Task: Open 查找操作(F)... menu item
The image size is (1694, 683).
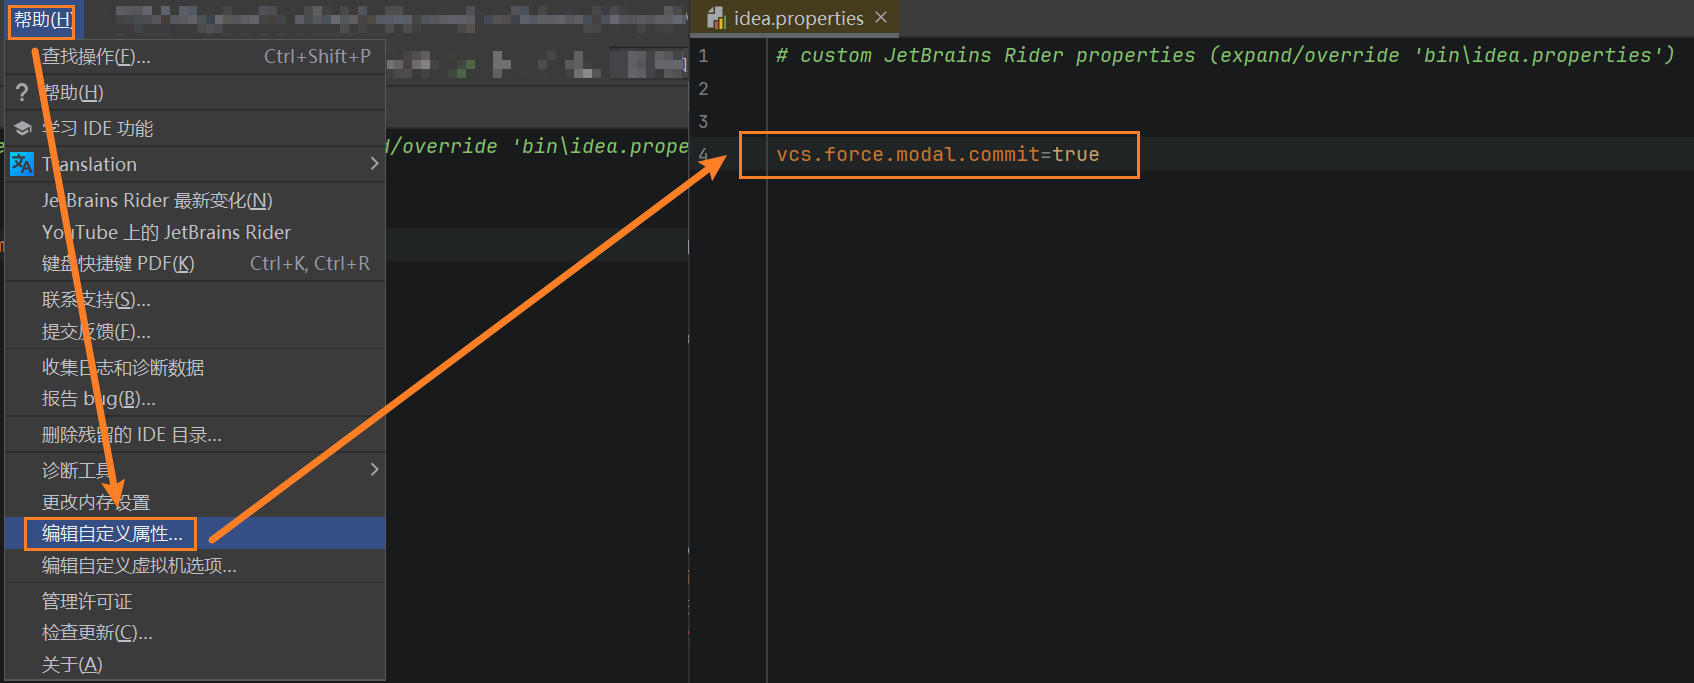Action: click(96, 57)
